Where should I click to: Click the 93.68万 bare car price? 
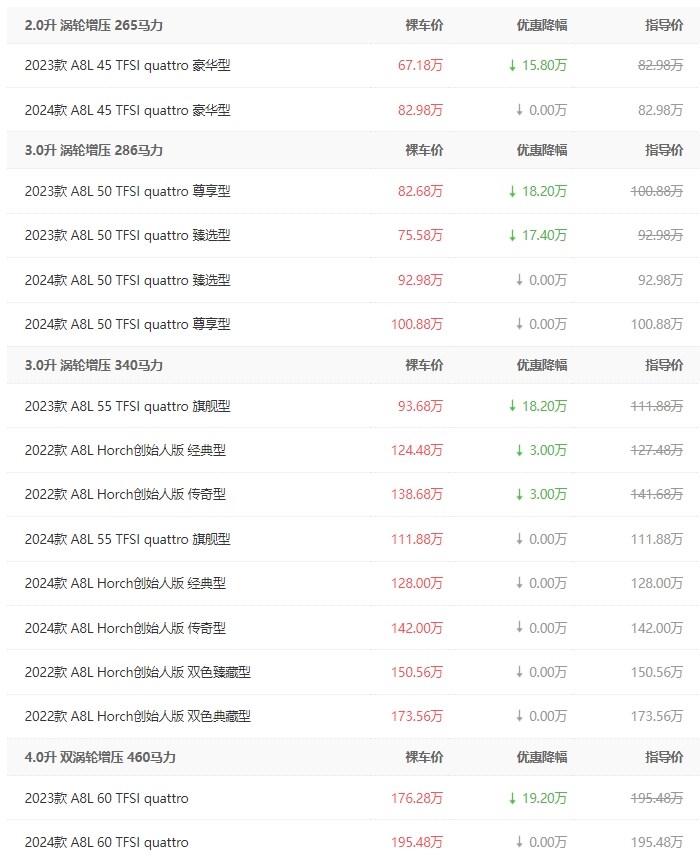420,406
